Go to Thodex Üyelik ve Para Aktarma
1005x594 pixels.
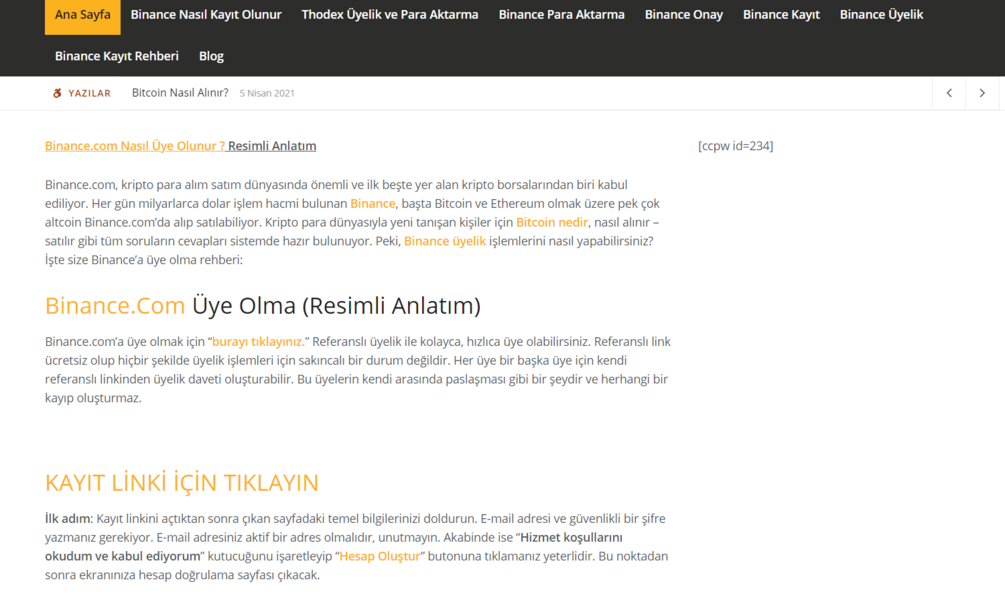click(390, 15)
